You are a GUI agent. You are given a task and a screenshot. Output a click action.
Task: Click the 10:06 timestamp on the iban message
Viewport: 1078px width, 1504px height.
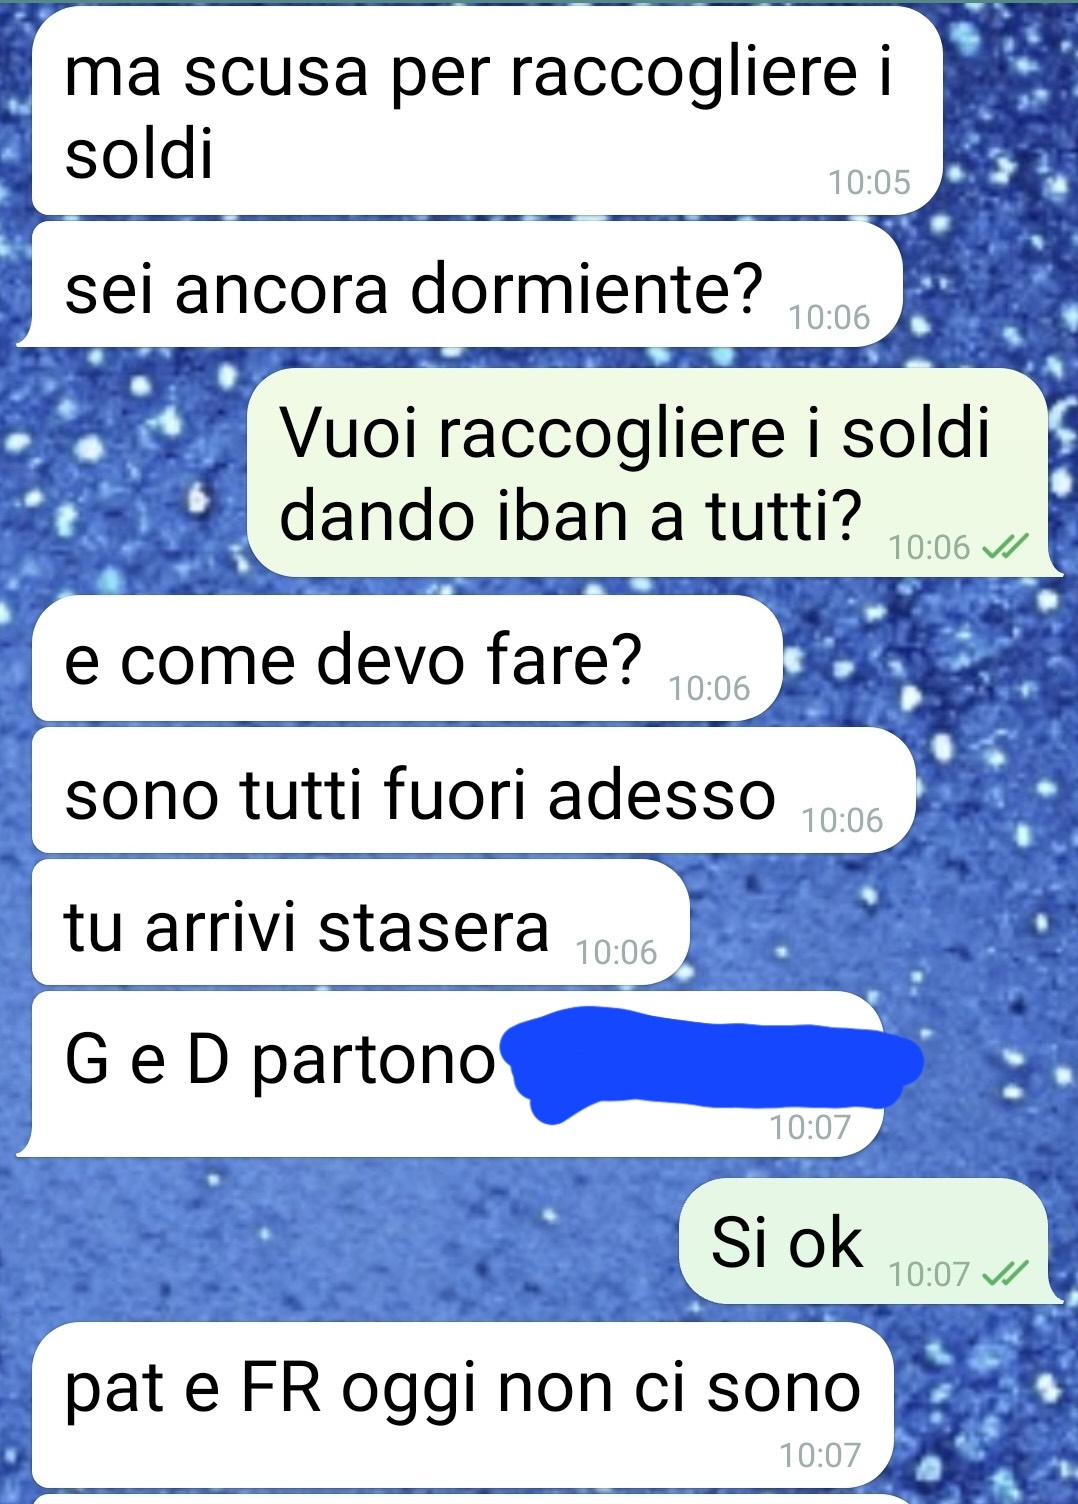pyautogui.click(x=929, y=547)
